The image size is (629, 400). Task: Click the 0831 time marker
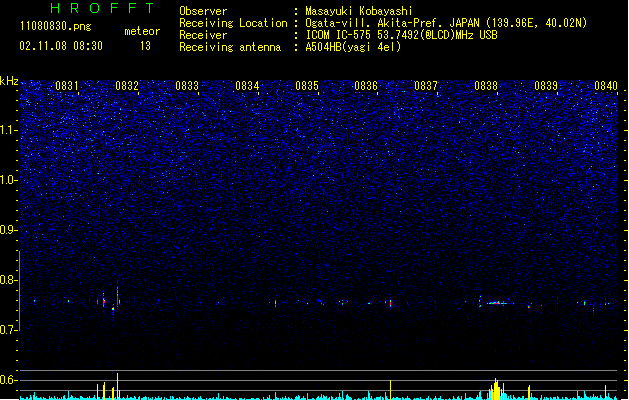(67, 86)
